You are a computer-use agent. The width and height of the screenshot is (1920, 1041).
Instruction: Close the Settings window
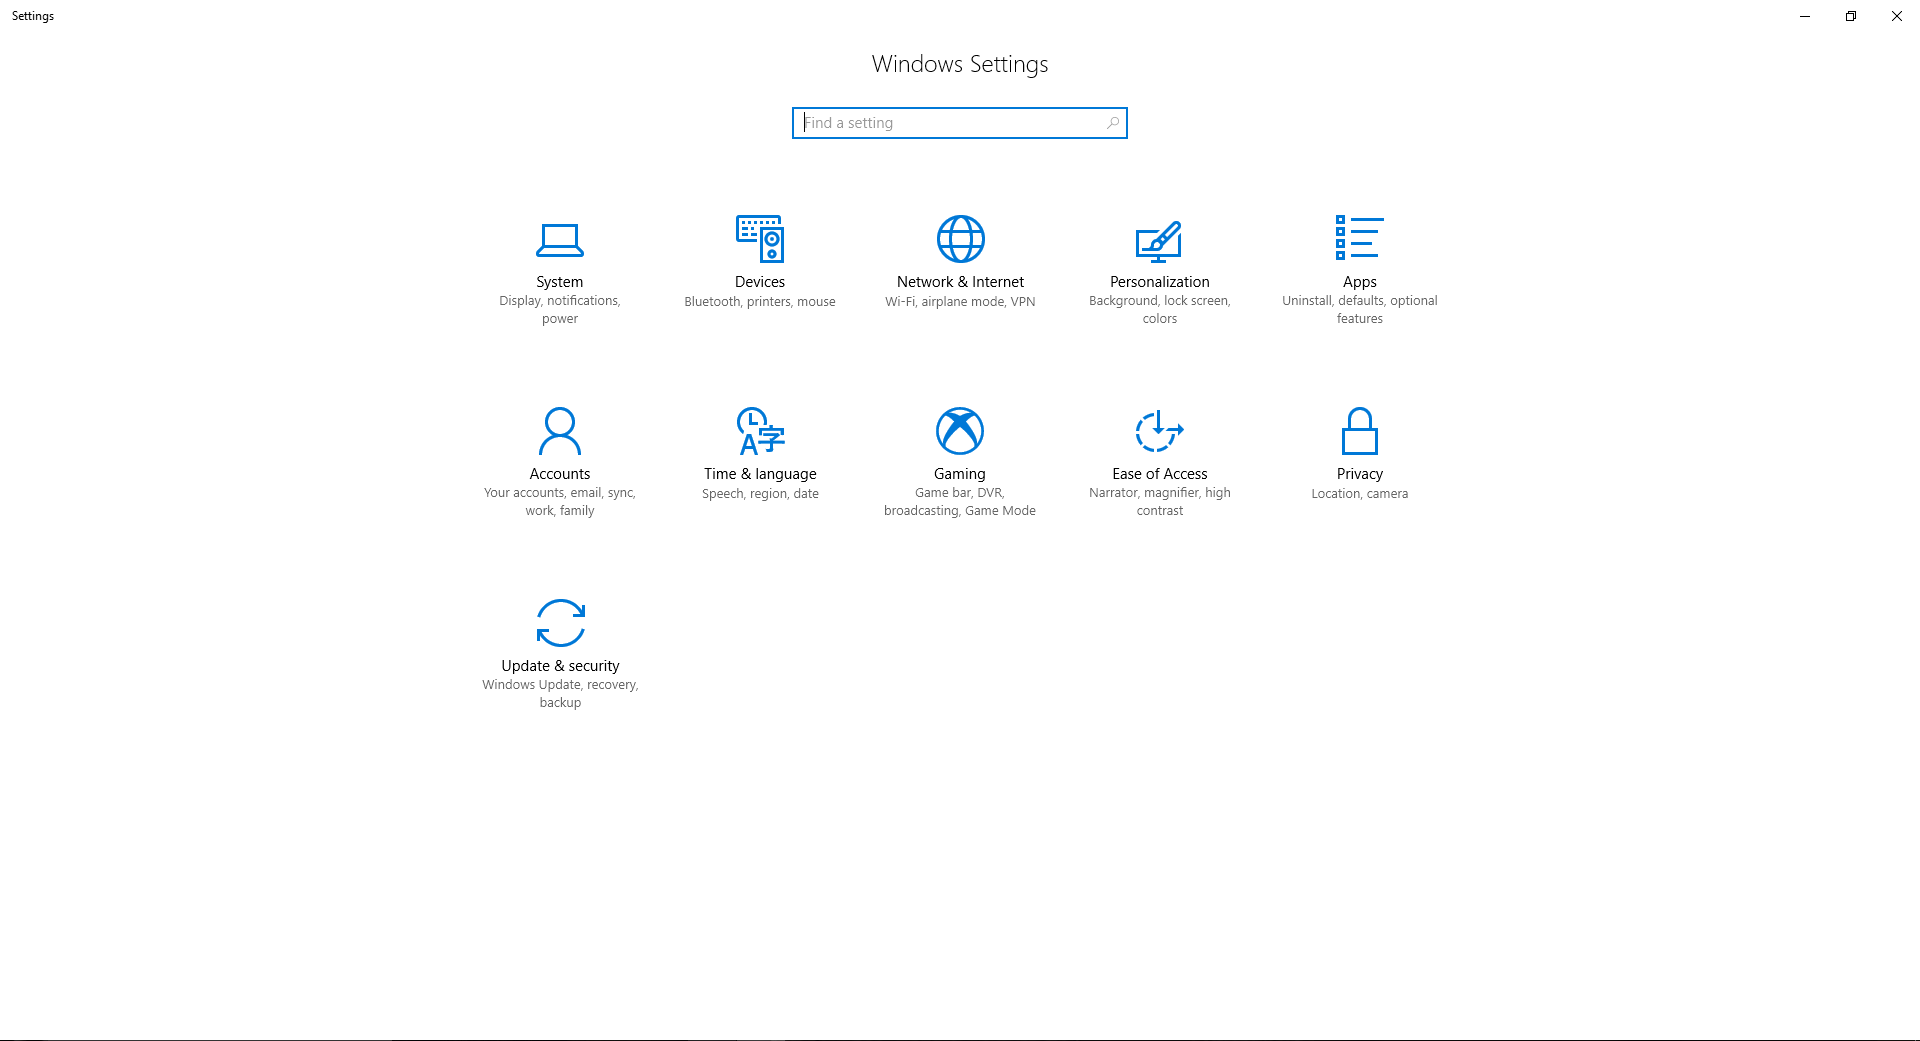coord(1897,16)
